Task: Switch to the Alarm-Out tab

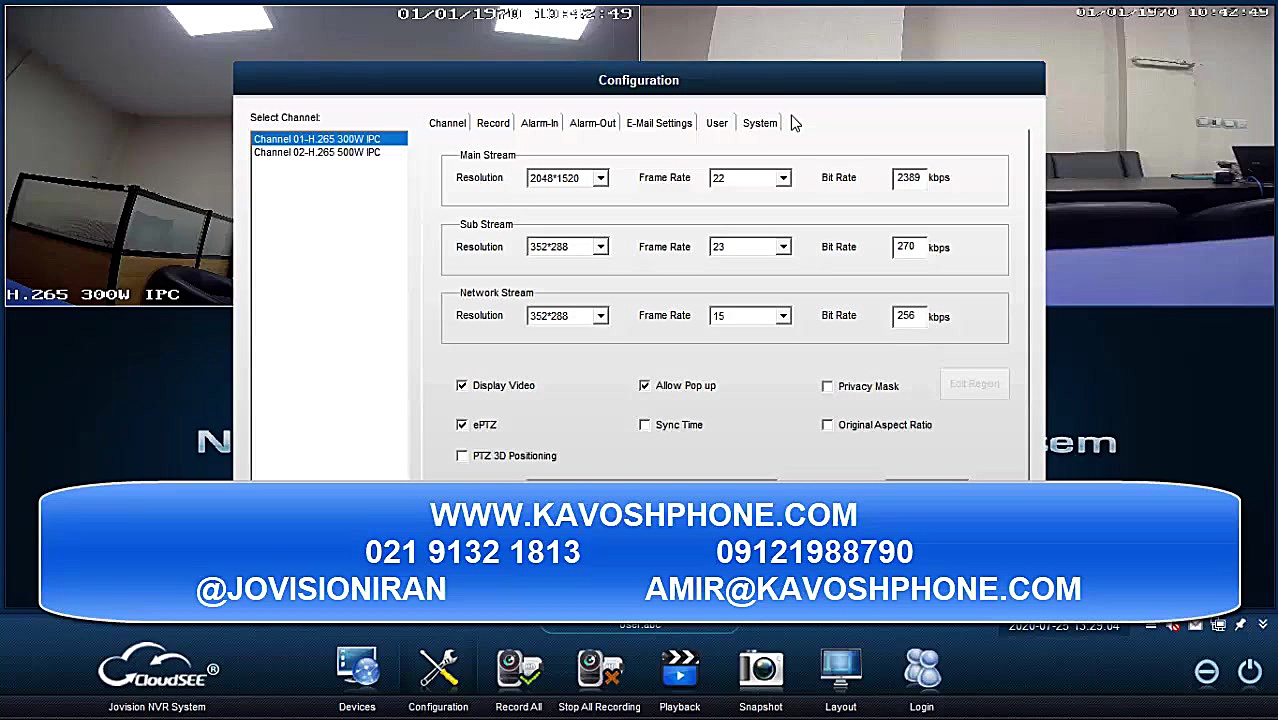Action: pos(592,123)
